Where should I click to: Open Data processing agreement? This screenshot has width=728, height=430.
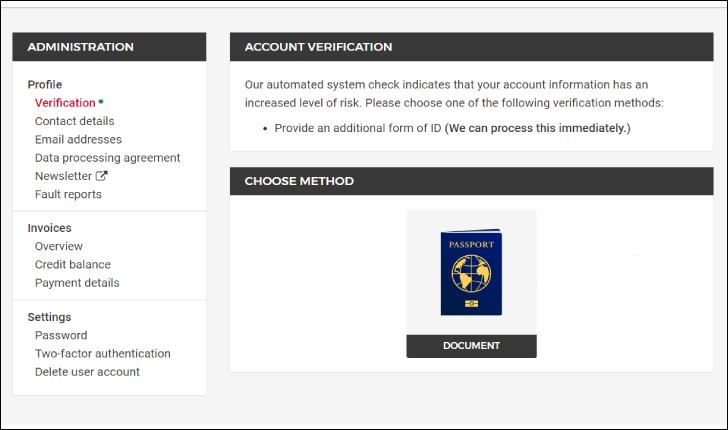[x=107, y=158]
